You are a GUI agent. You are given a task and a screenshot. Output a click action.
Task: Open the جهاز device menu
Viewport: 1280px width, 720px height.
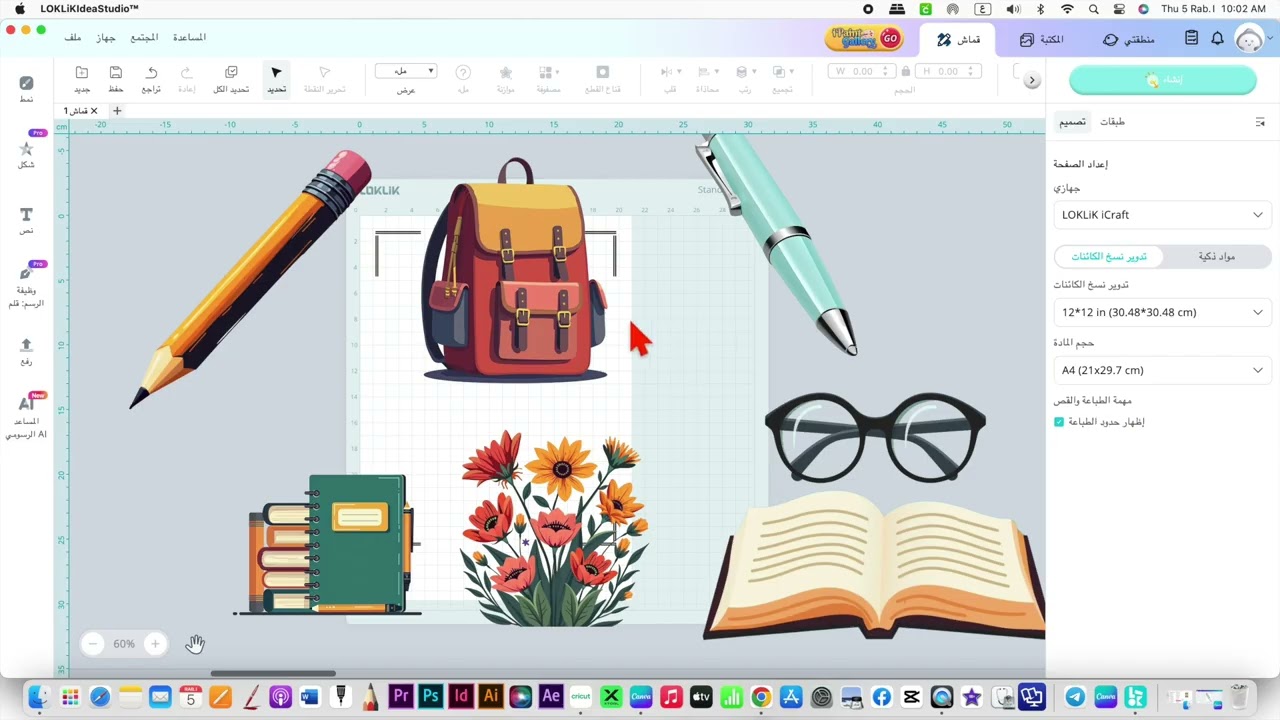point(106,37)
